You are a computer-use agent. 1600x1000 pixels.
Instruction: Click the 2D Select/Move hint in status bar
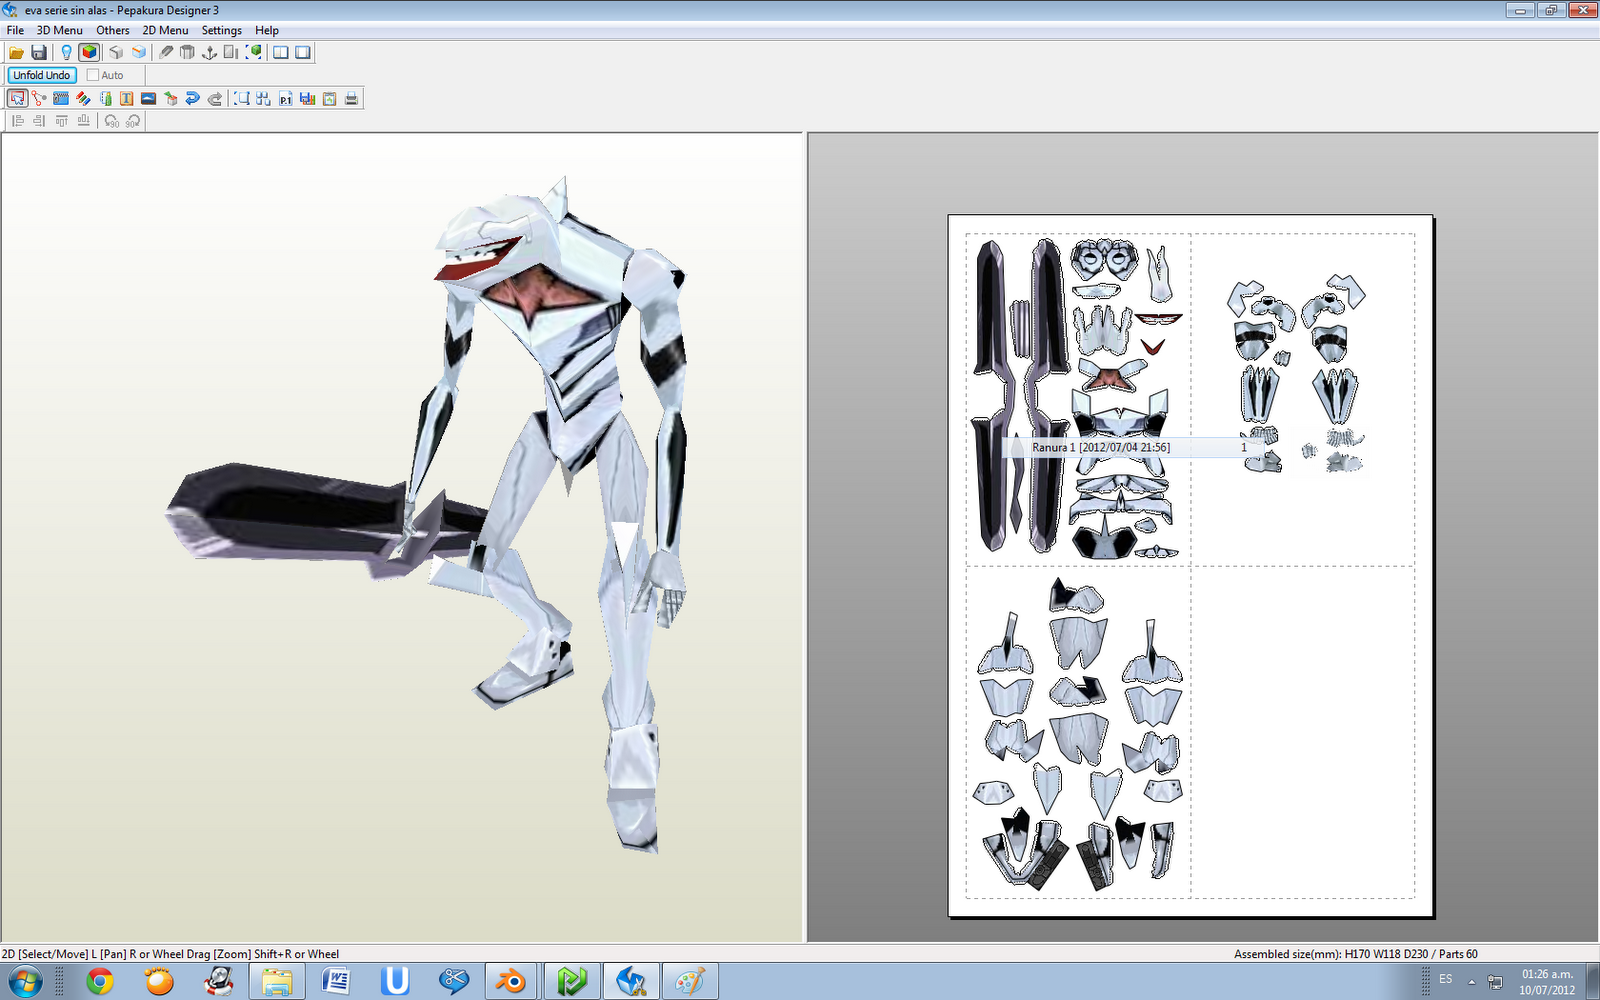[170, 954]
